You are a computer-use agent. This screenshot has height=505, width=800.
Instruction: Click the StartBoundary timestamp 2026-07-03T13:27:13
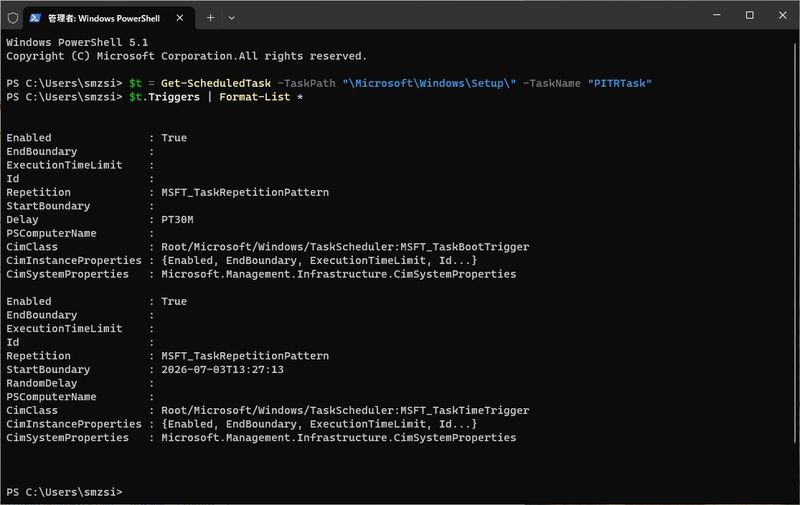pyautogui.click(x=222, y=370)
